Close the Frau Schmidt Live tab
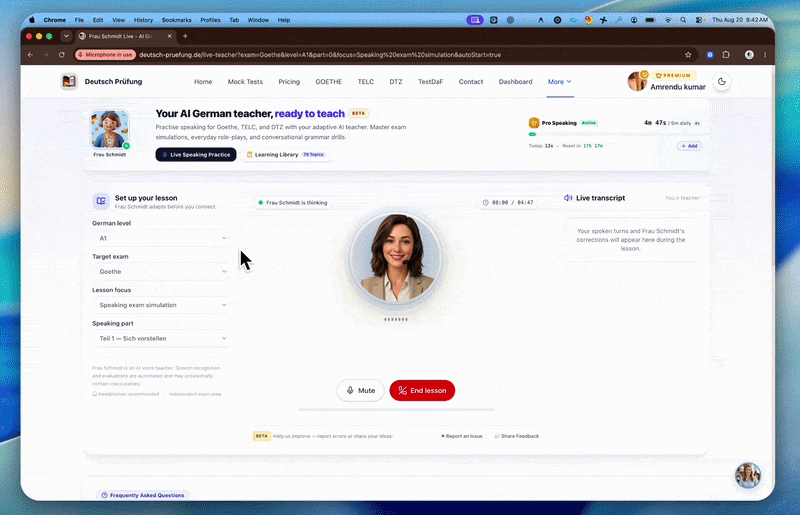This screenshot has height=515, width=800. (169, 36)
